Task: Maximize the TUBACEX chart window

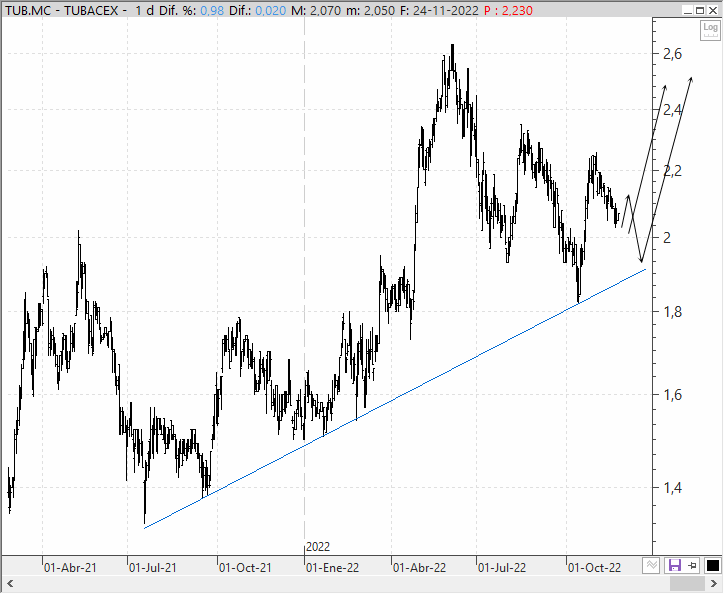Action: tap(700, 10)
